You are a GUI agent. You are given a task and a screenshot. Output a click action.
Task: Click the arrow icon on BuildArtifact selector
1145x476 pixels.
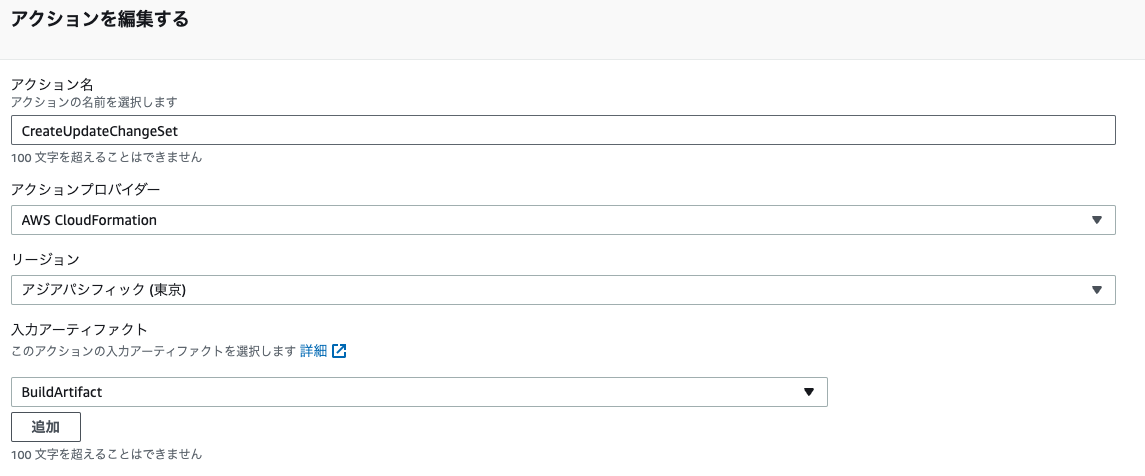[x=809, y=392]
